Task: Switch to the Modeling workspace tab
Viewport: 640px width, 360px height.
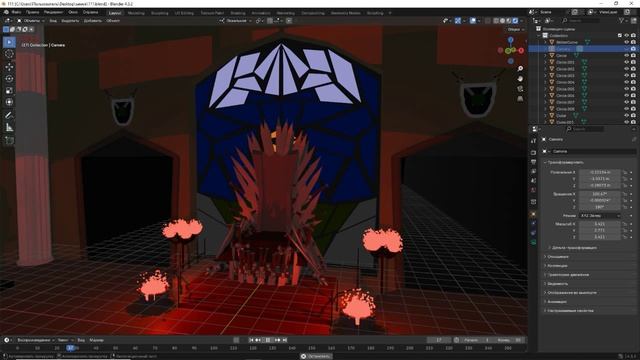Action: click(136, 13)
